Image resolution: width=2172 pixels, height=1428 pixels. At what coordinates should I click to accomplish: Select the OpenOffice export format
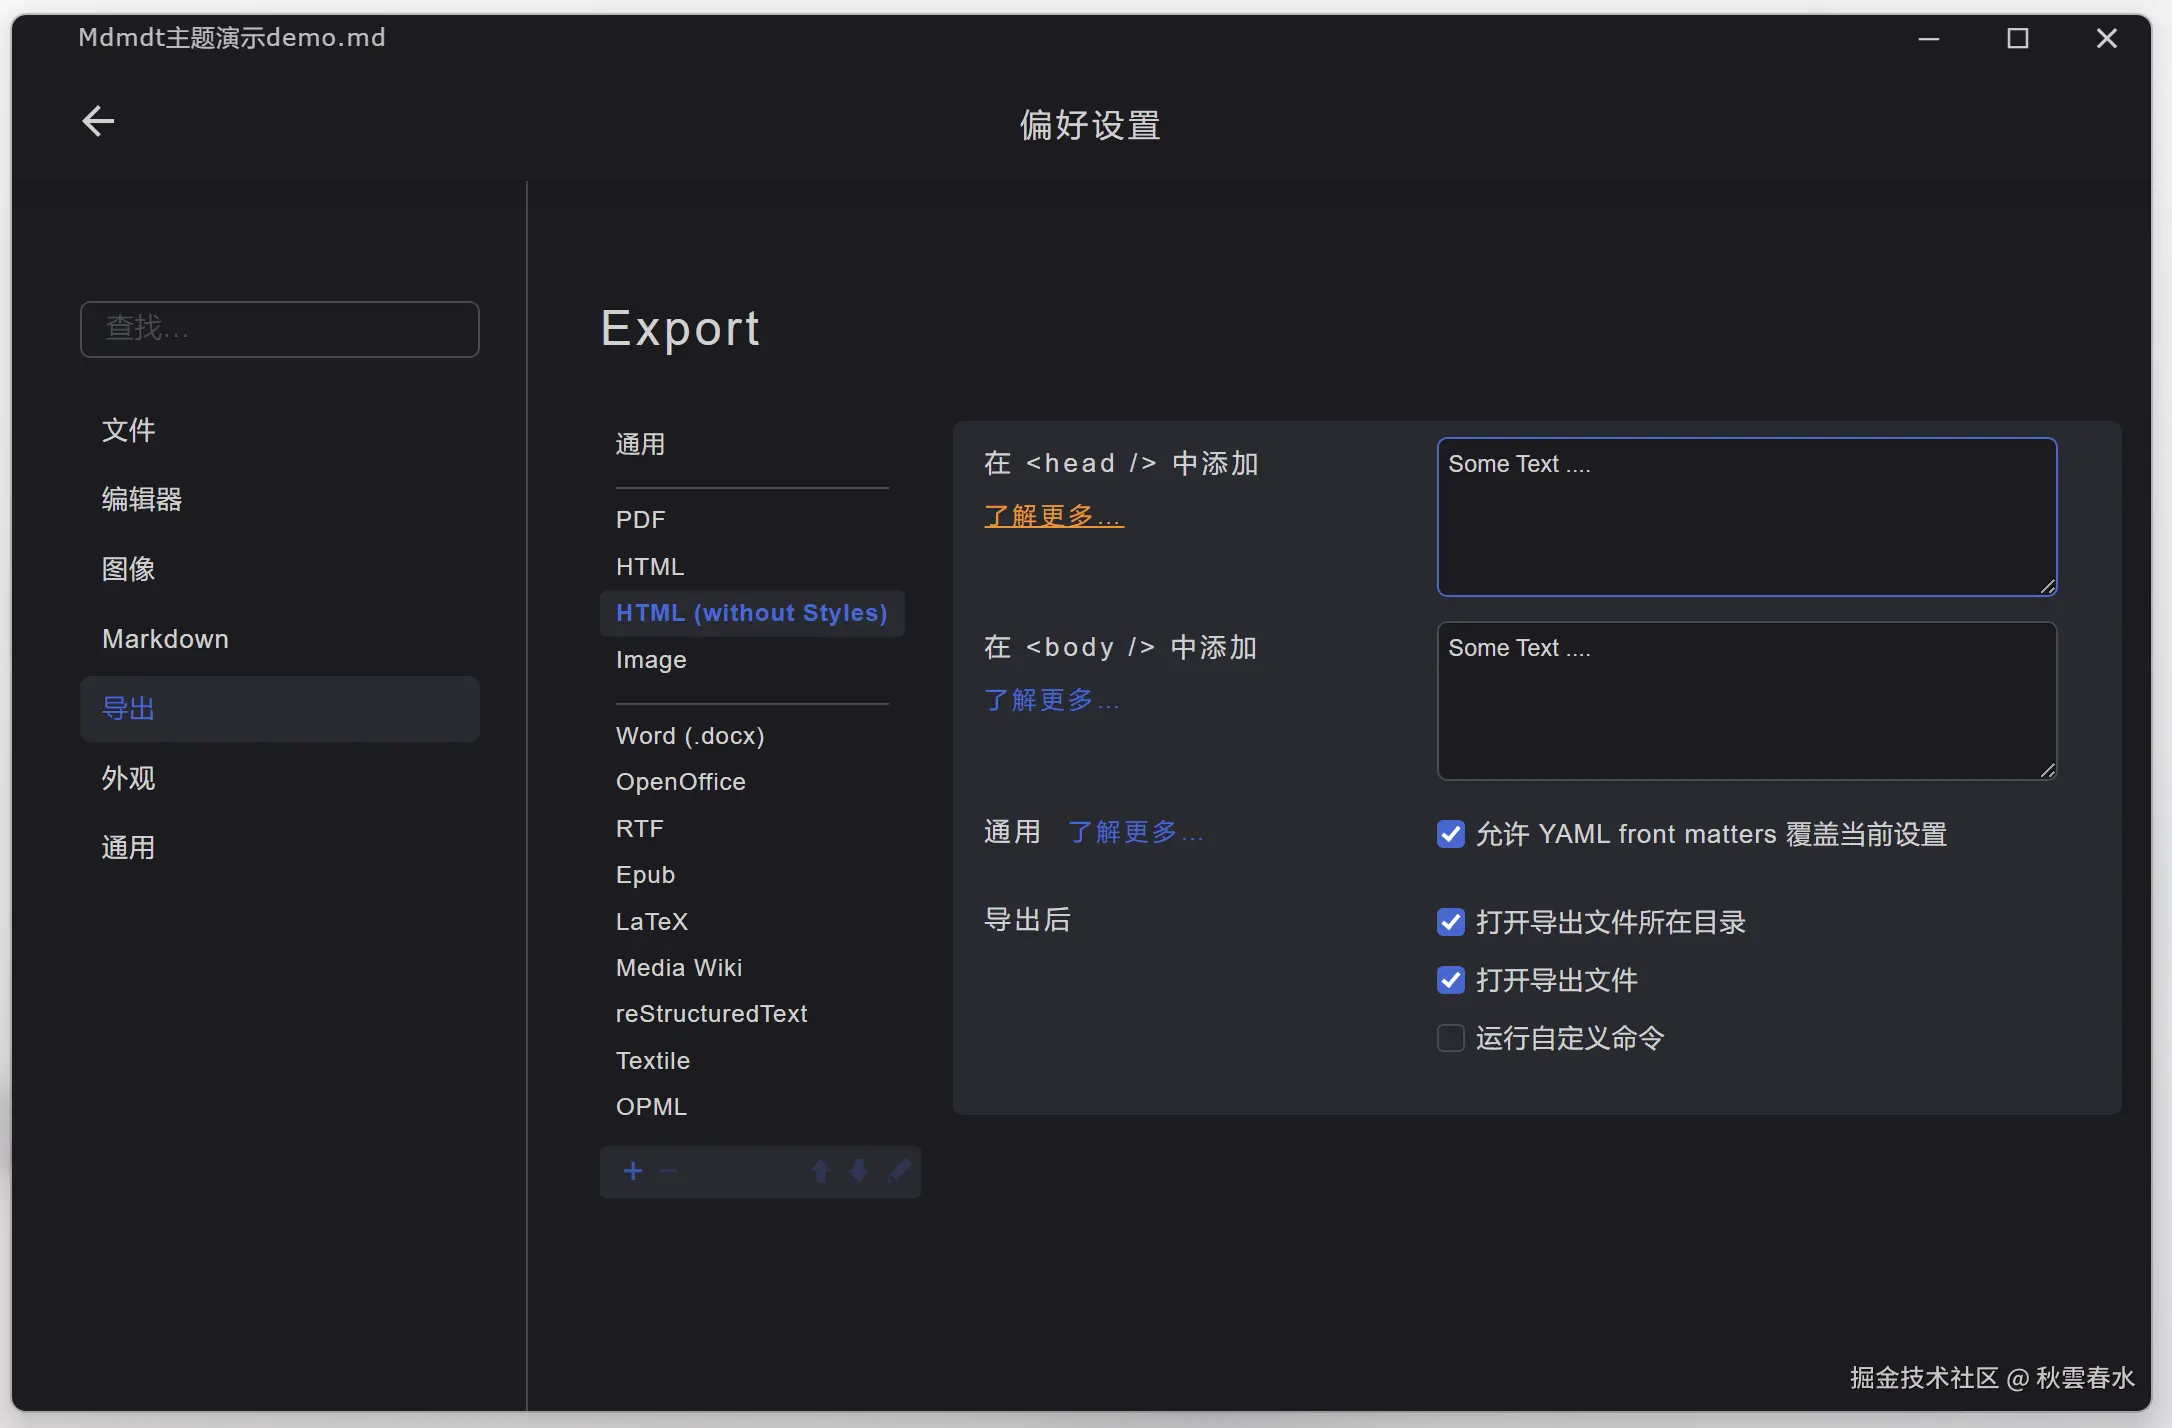(x=680, y=781)
